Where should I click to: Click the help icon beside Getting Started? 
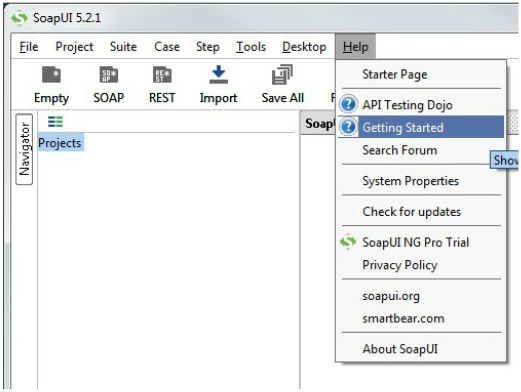click(349, 127)
